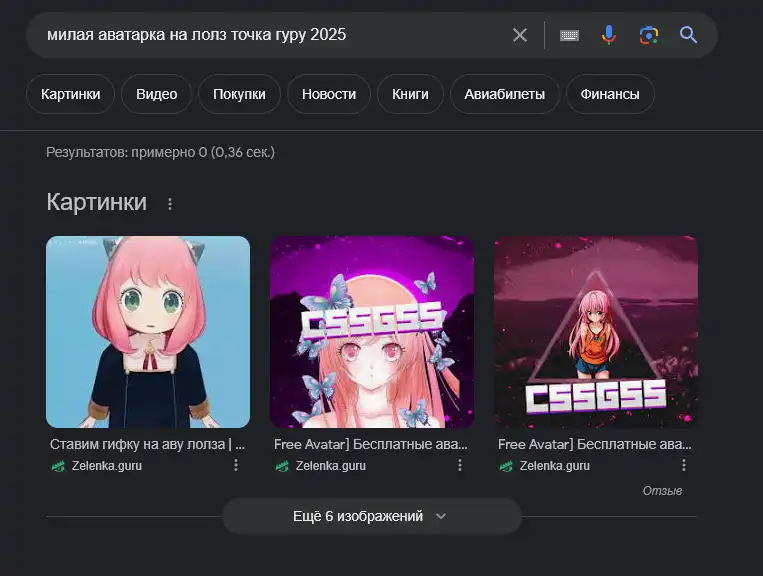Open more options for middle Free Avatar result
Viewport: 763px width, 576px height.
pos(460,465)
